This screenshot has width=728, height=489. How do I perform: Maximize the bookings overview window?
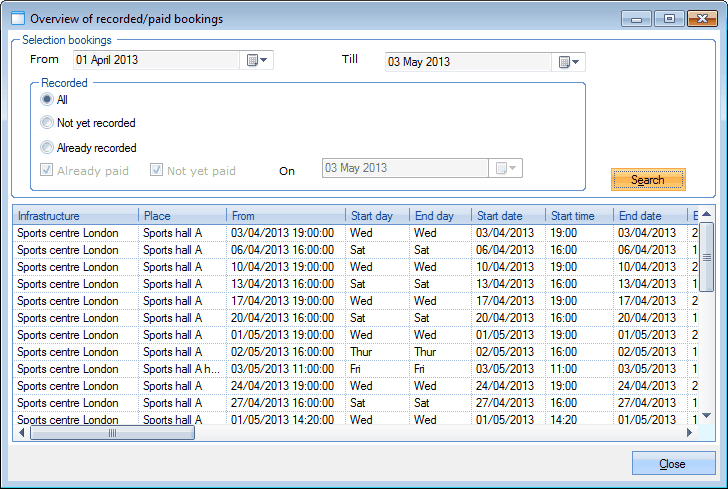tap(668, 18)
